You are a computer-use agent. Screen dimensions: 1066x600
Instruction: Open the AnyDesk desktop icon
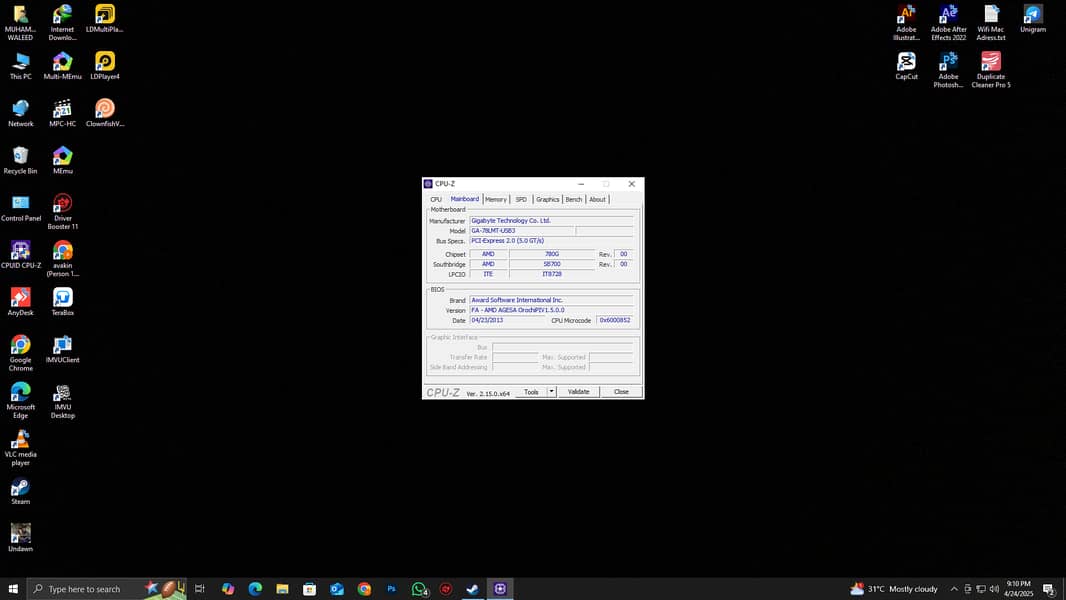pos(20,302)
